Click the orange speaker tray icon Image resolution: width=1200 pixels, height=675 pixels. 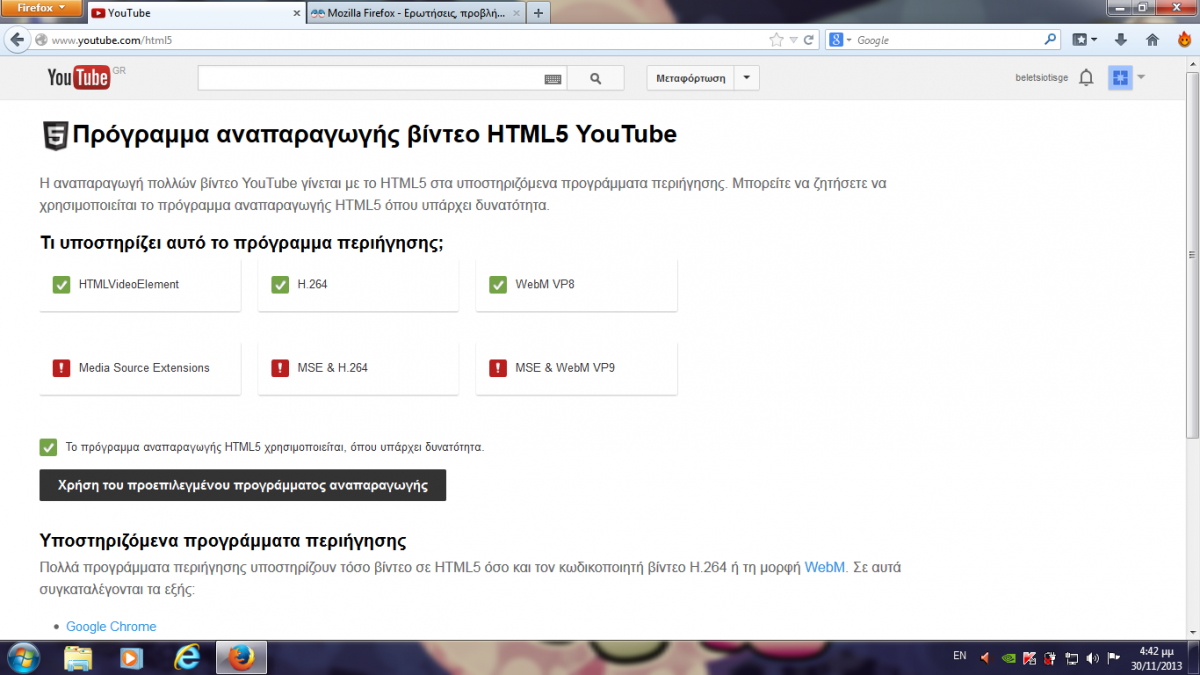coord(986,658)
